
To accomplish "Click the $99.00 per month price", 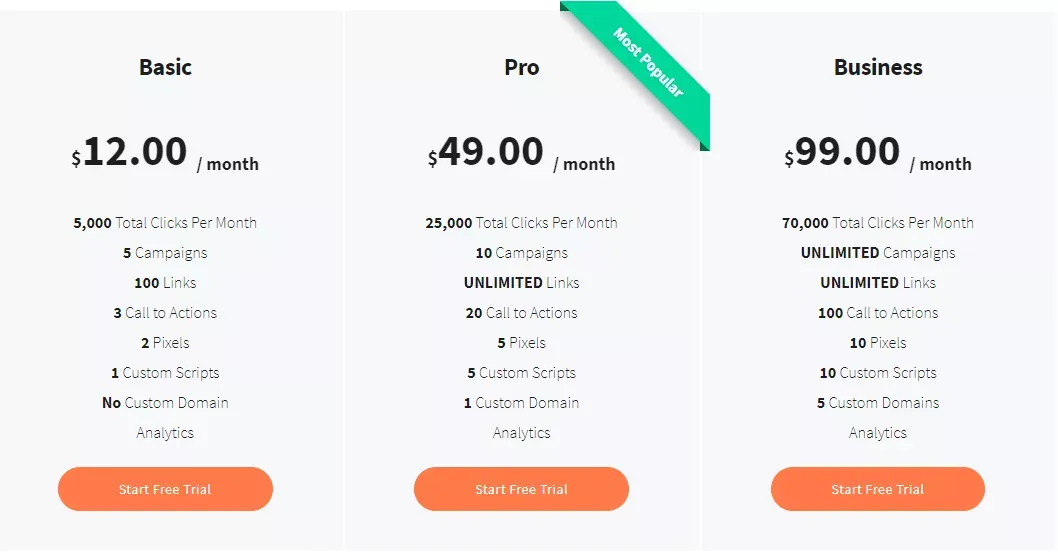I will click(878, 153).
